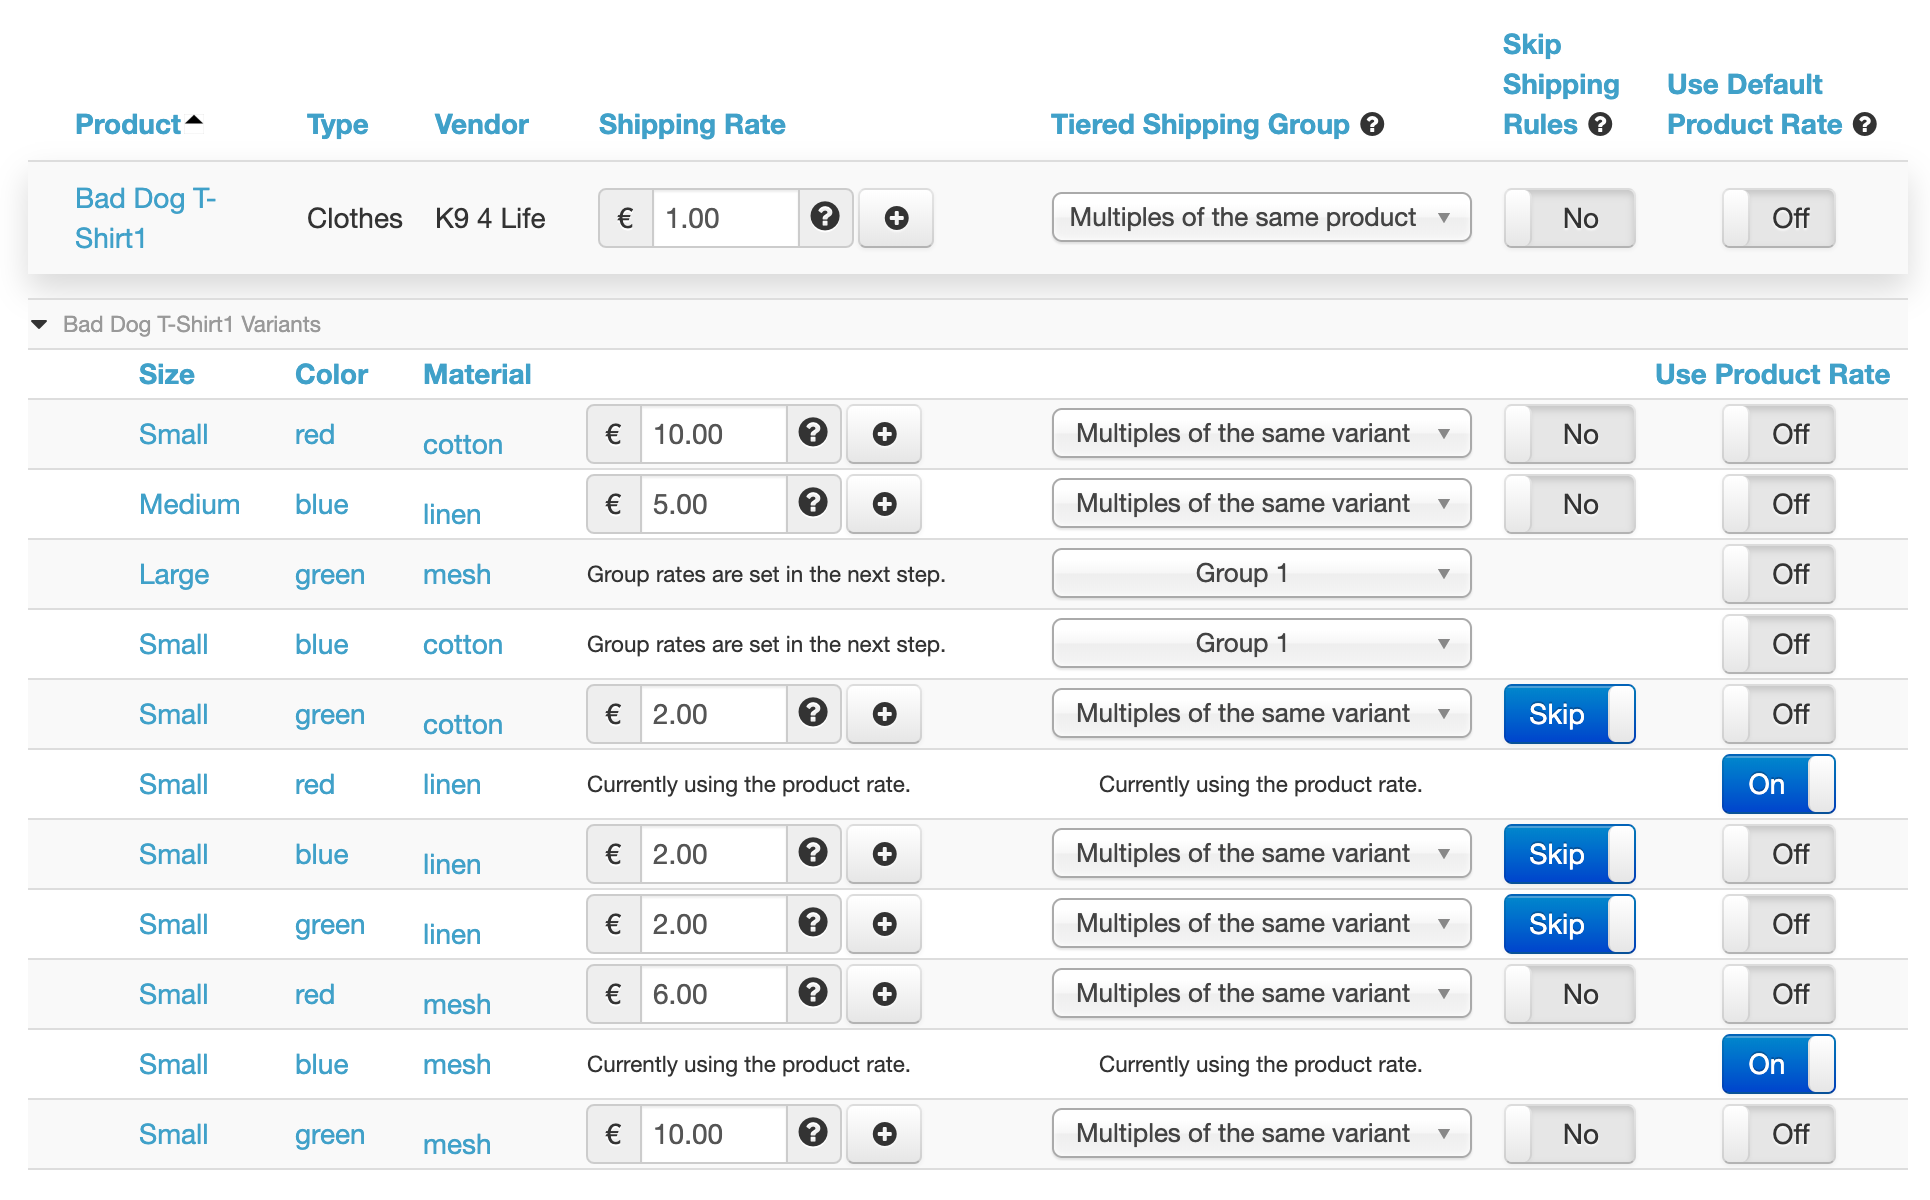Enable Use Product Rate for Small blue cotton
This screenshot has height=1200, width=1930.
pyautogui.click(x=1778, y=644)
